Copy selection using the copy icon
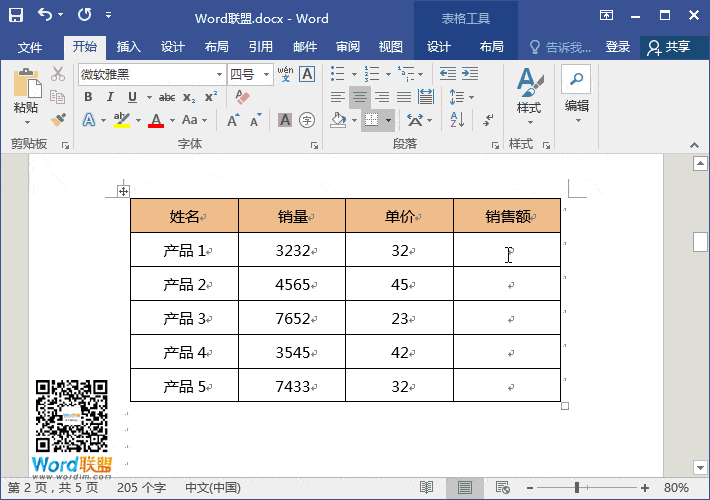 click(x=58, y=97)
